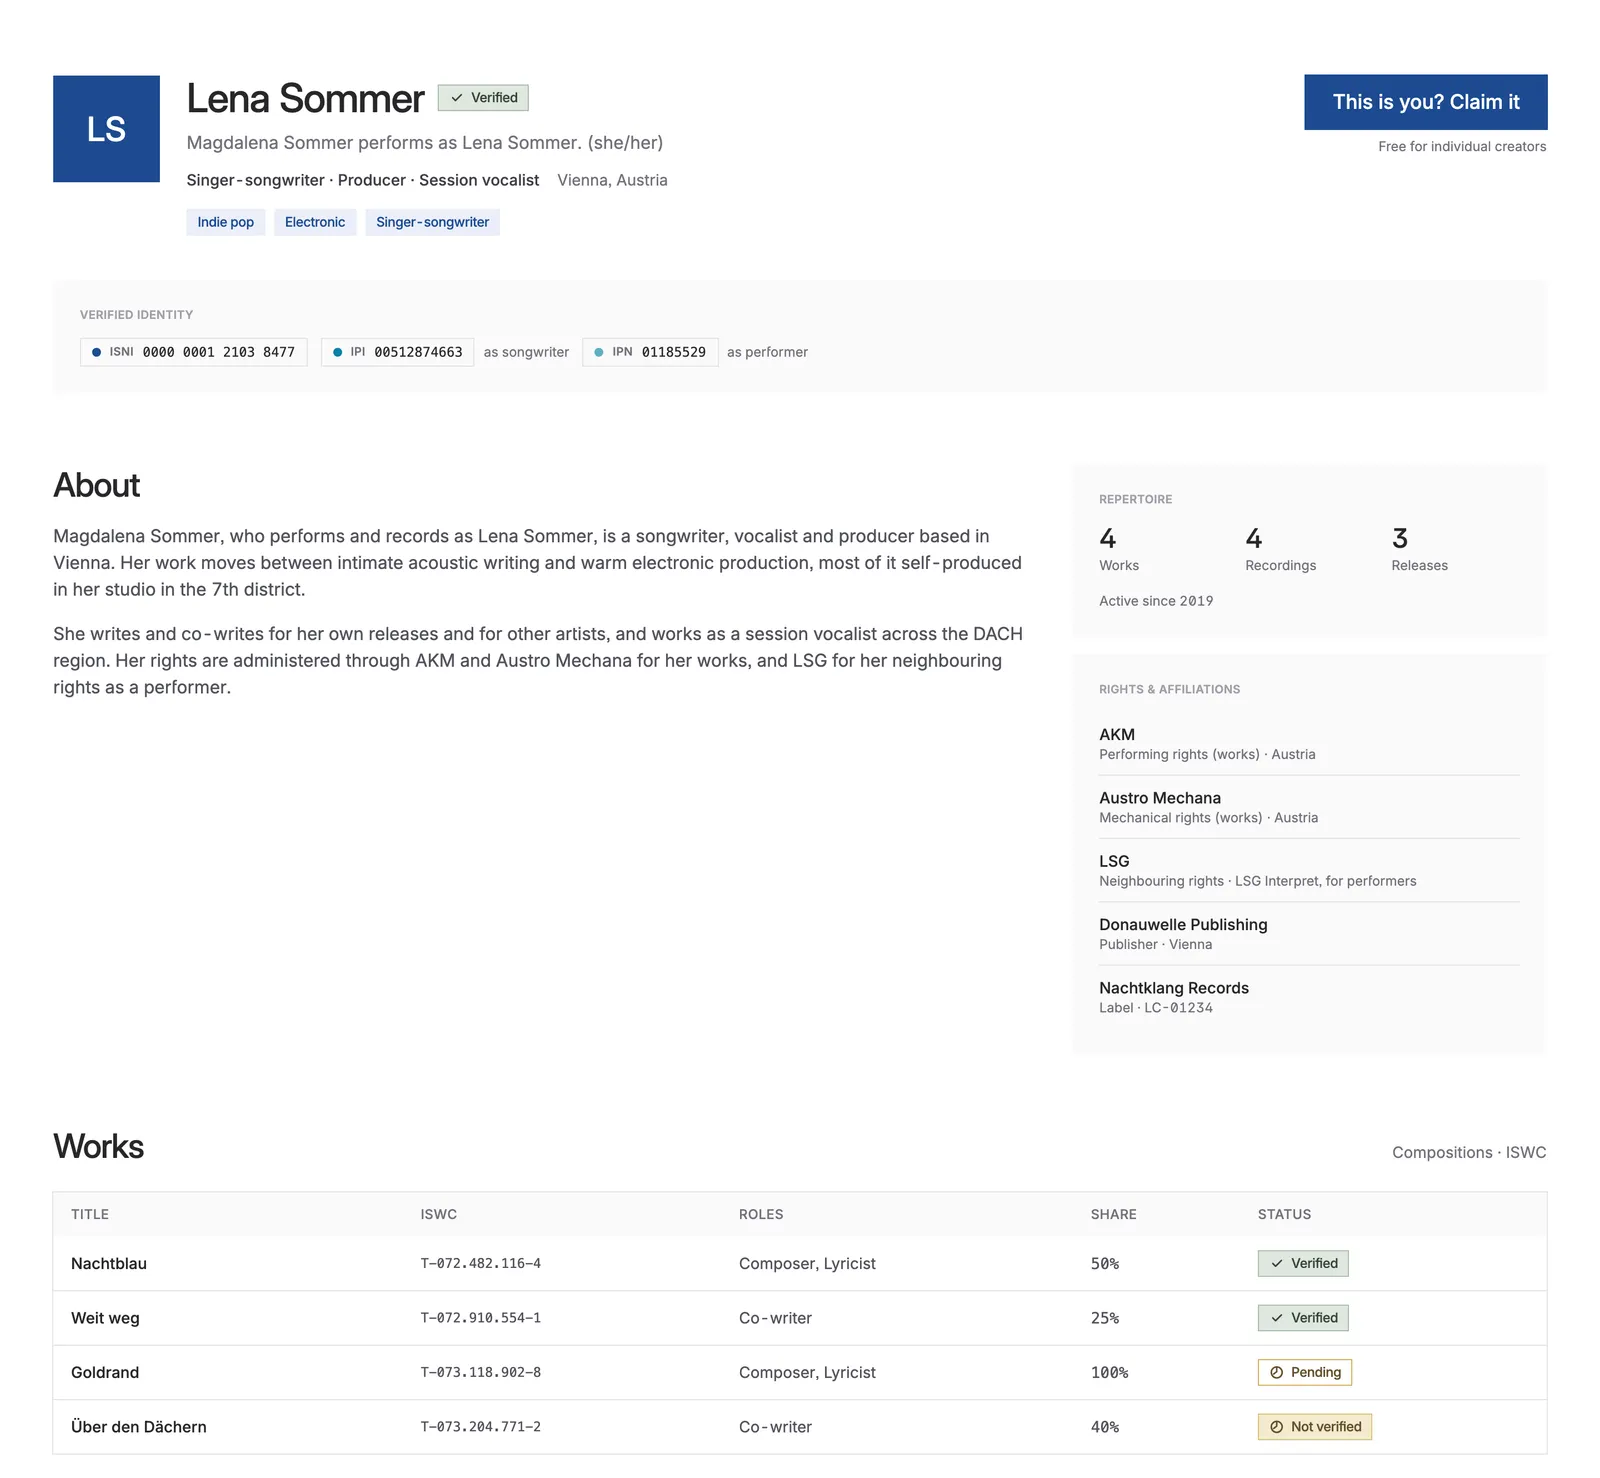Click the Donauwelle Publishing entry

pyautogui.click(x=1309, y=934)
